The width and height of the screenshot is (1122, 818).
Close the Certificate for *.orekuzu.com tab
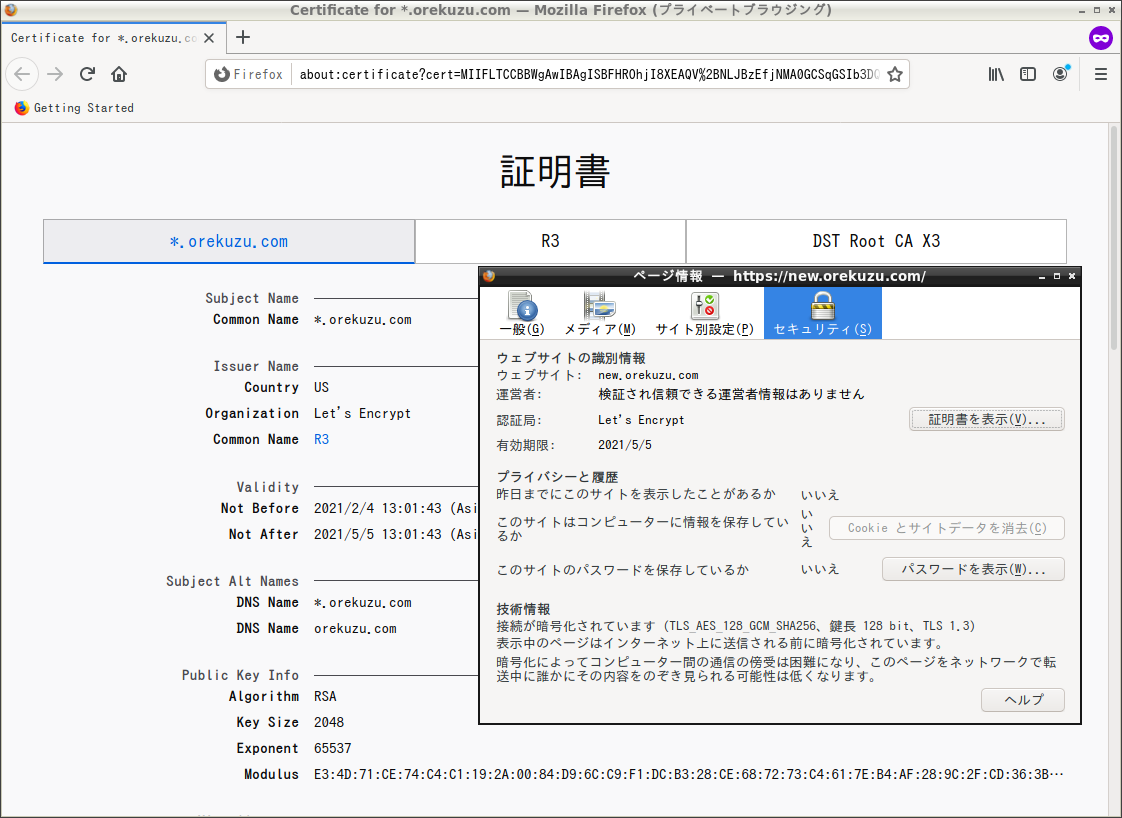(209, 38)
